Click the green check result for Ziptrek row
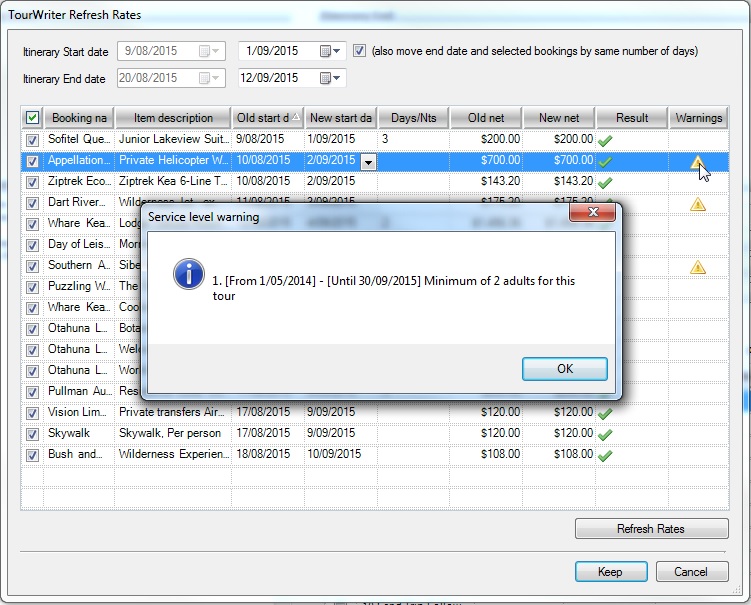 click(x=604, y=182)
